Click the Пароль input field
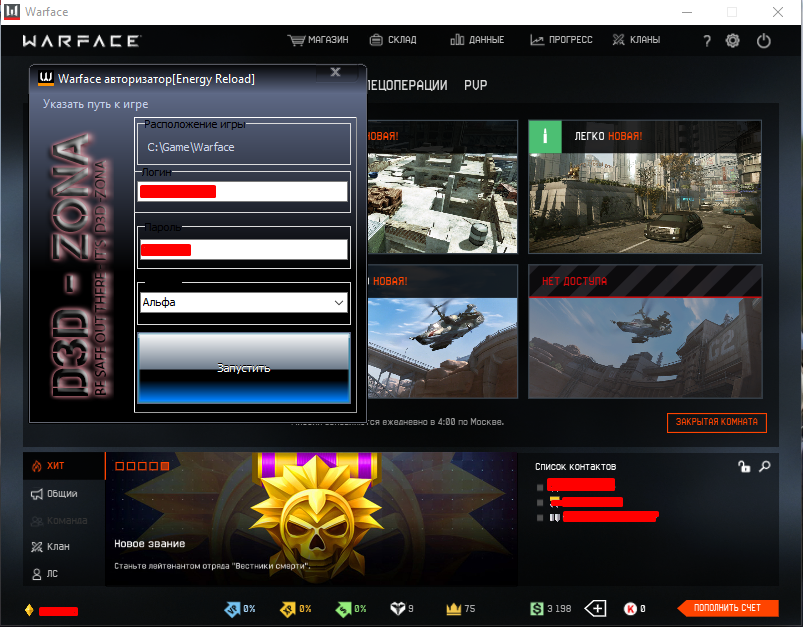The width and height of the screenshot is (803, 627). [x=244, y=250]
